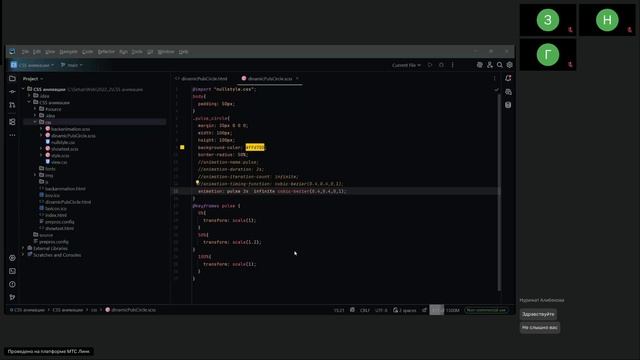Click chat message Здравствуйте

tap(538, 314)
